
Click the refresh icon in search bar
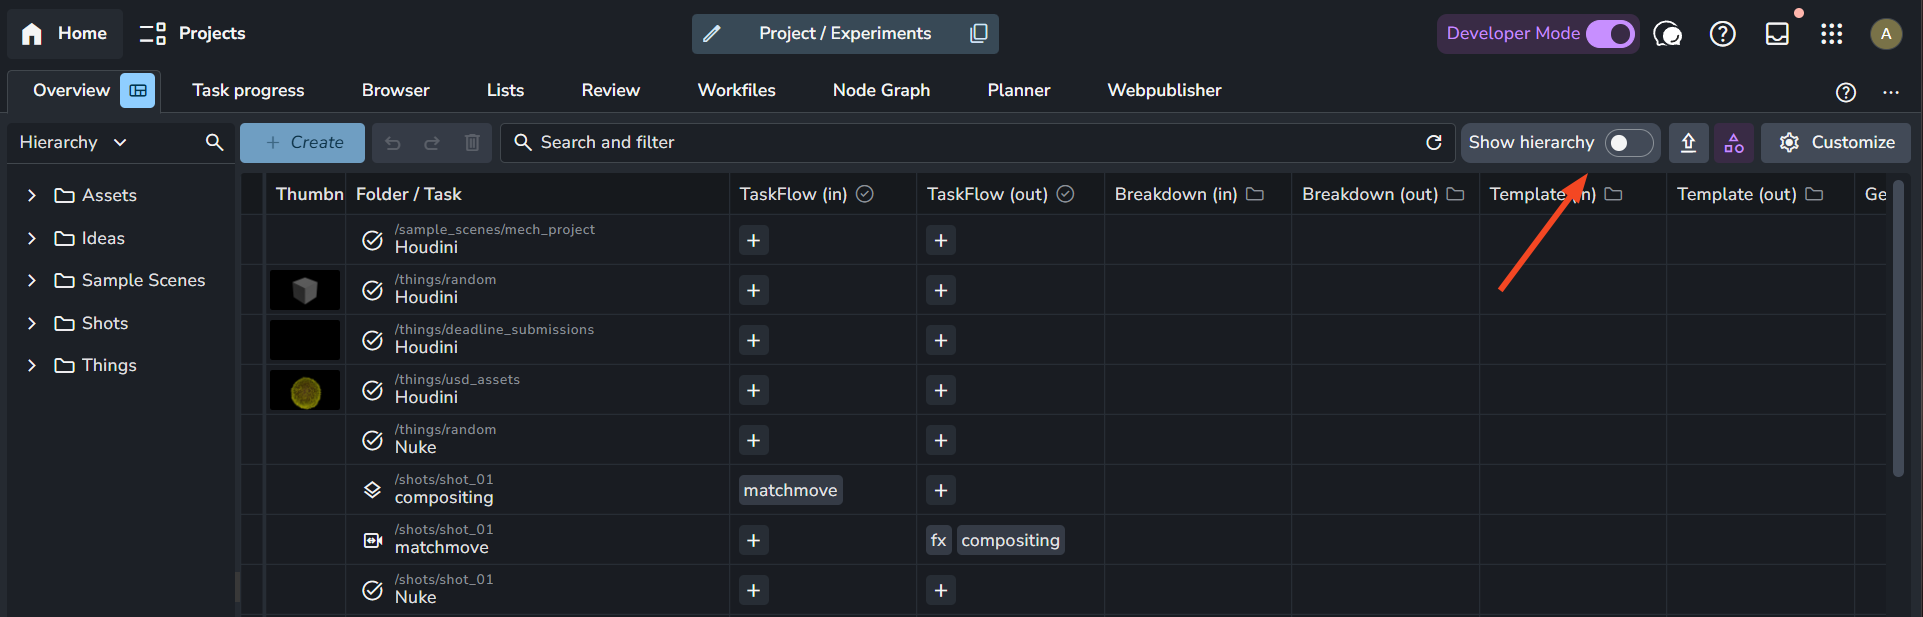[x=1433, y=143]
